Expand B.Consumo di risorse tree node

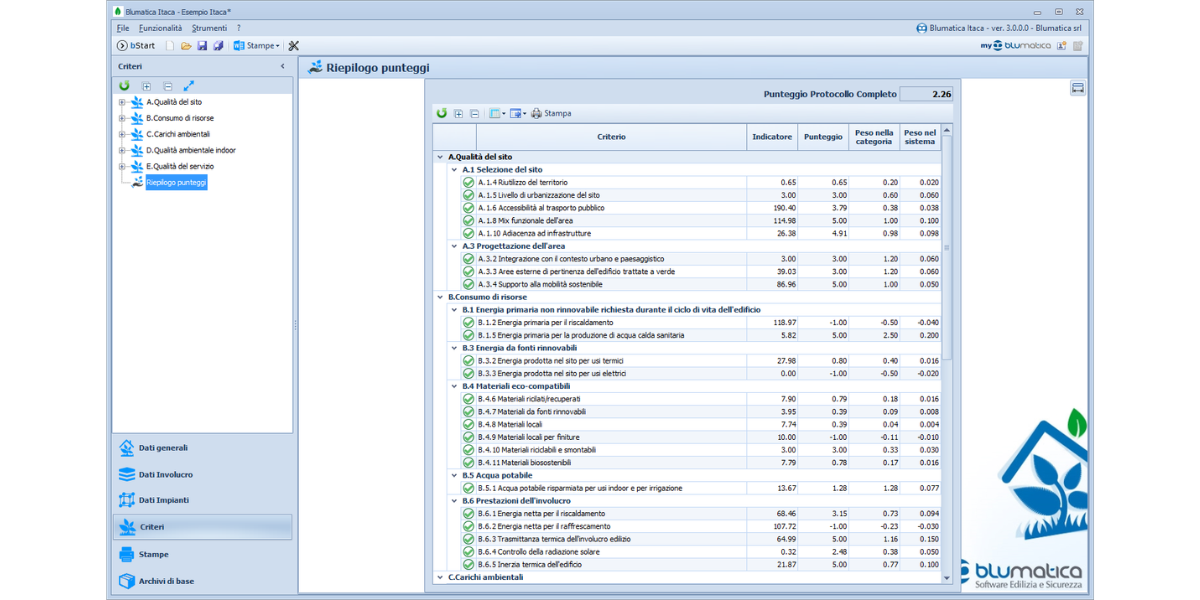pyautogui.click(x=122, y=118)
